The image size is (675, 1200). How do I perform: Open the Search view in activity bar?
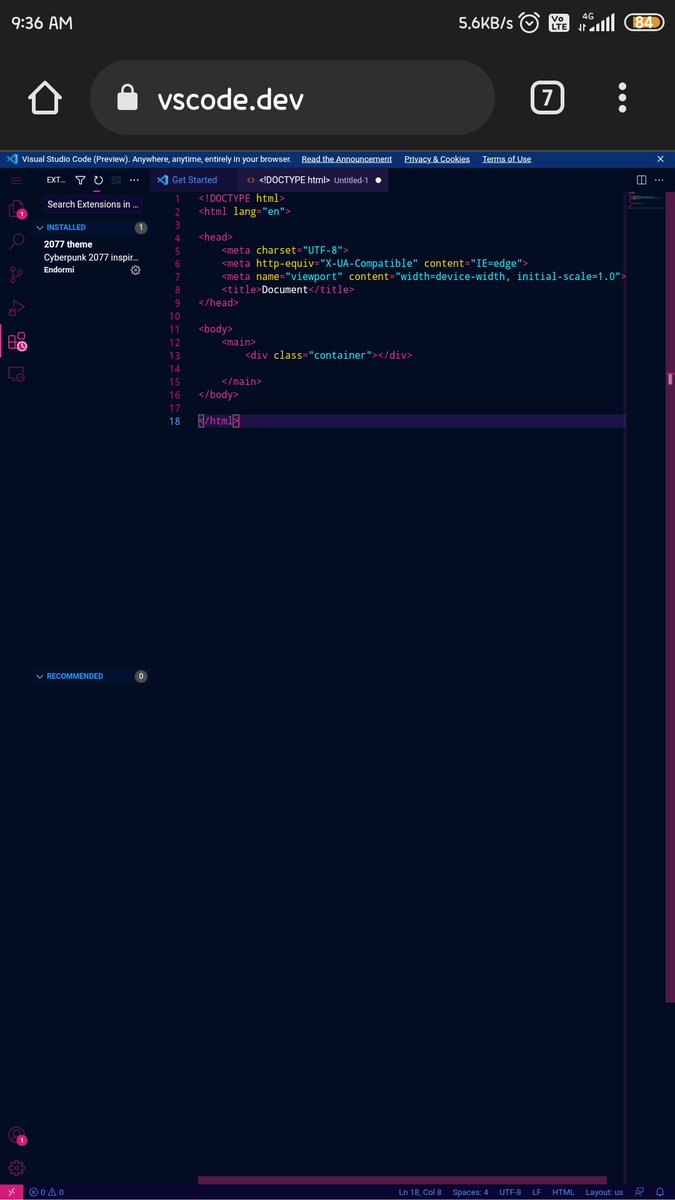click(16, 241)
